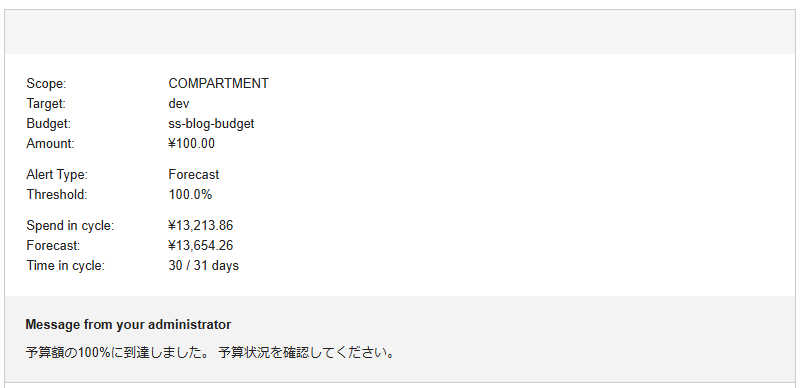805x388 pixels.
Task: Click the Message from your administrator heading
Action: 128,325
